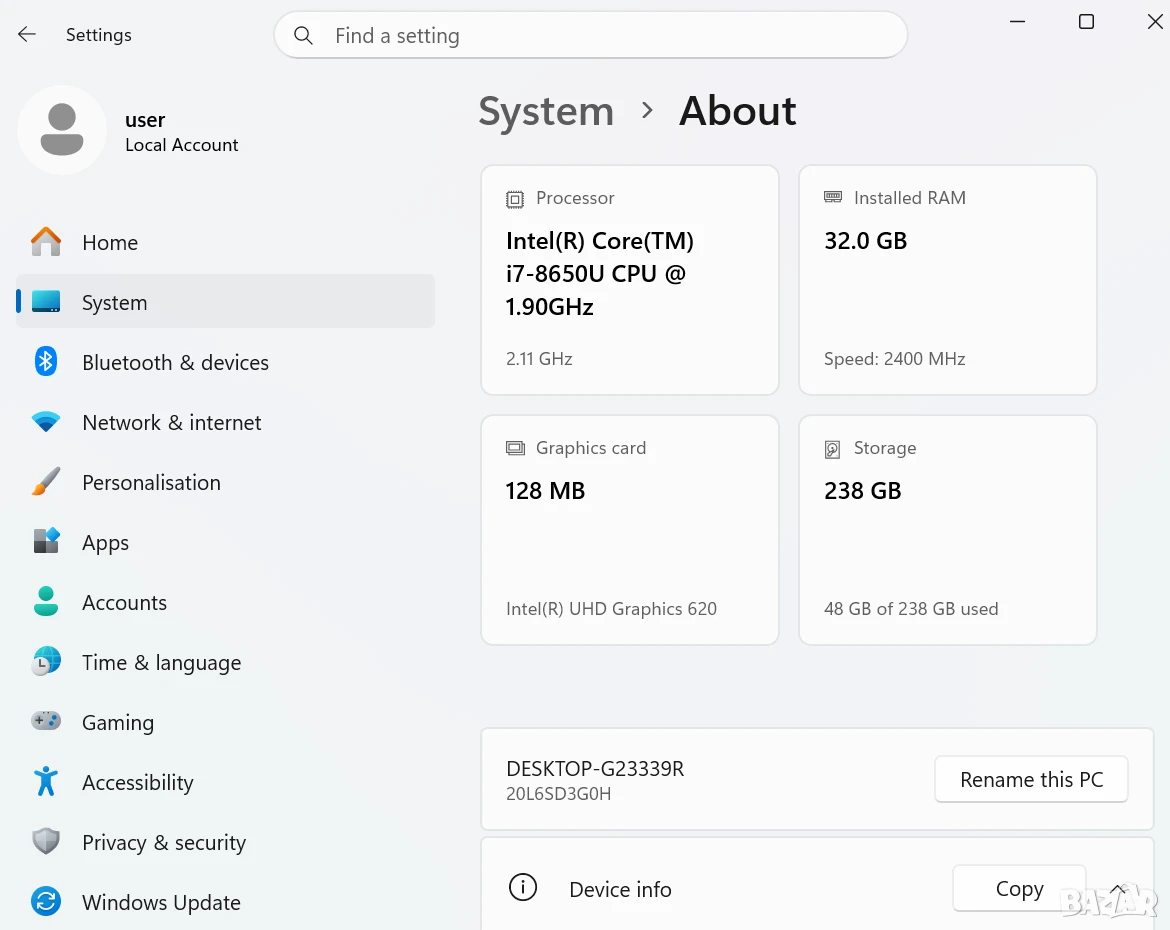Click the Apps icon in sidebar

click(46, 541)
